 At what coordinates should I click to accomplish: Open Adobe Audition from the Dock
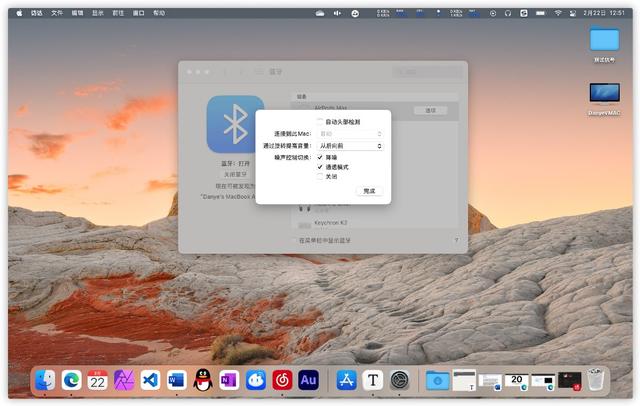[309, 380]
